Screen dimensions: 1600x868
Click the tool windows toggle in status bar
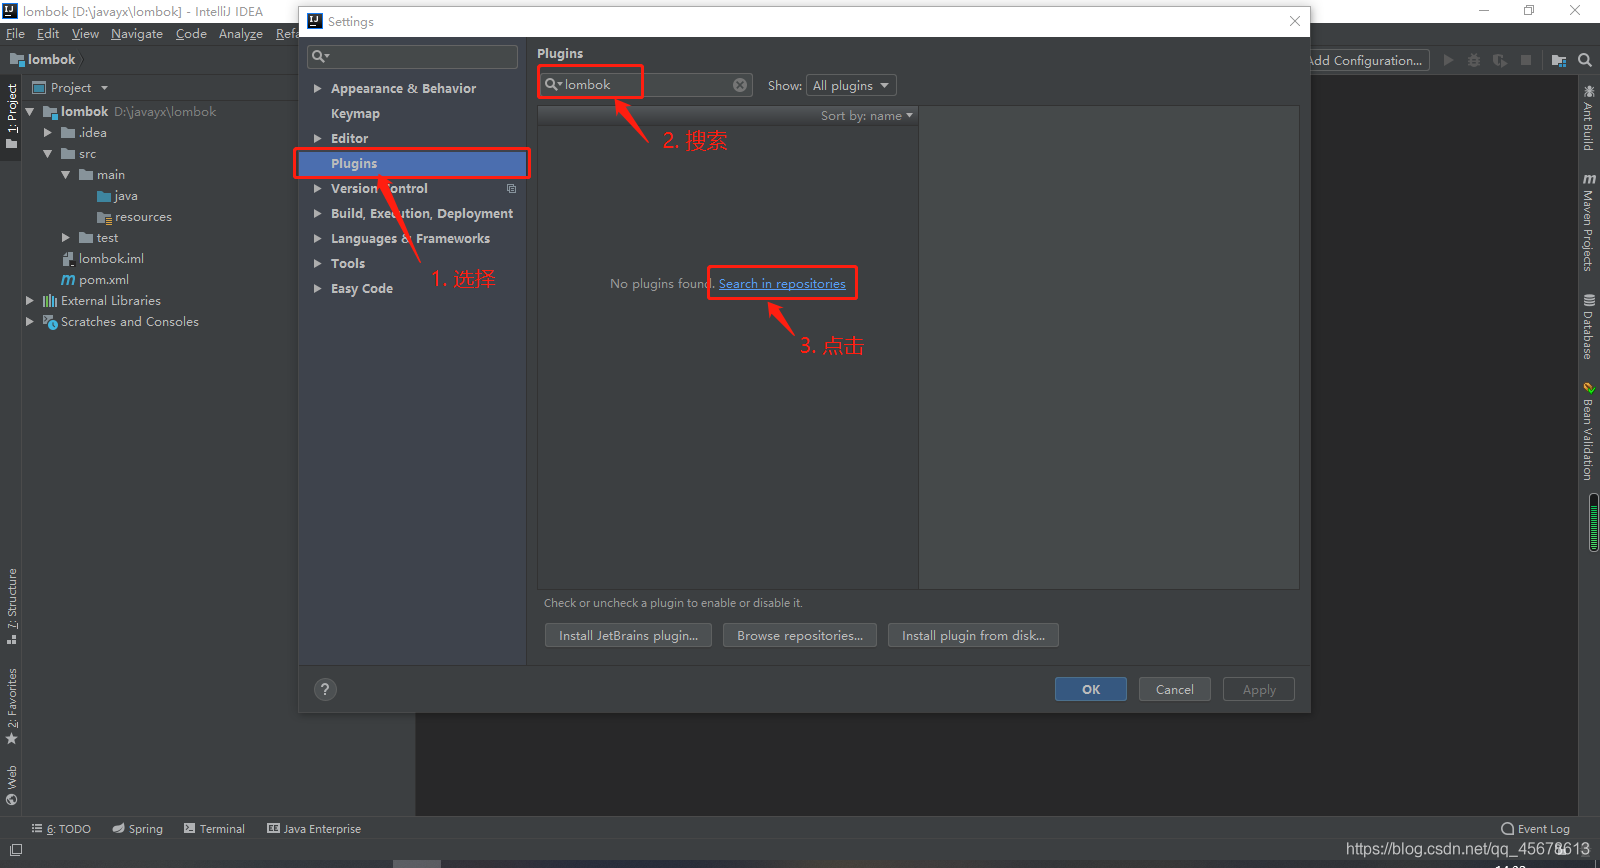[16, 850]
